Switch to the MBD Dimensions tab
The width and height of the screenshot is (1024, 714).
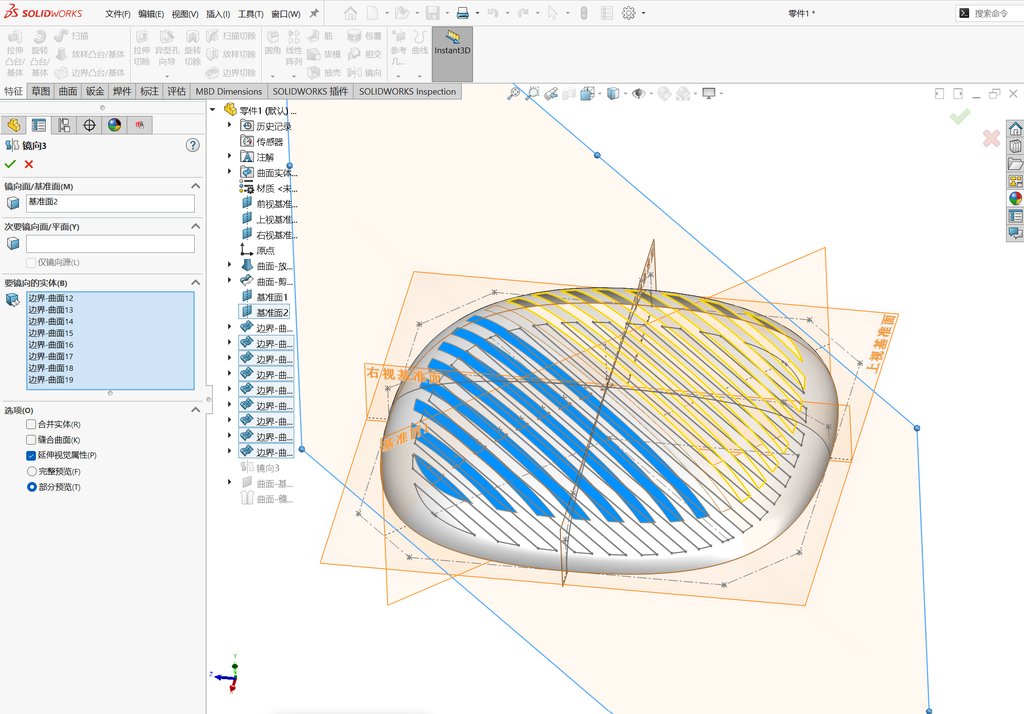(x=229, y=91)
